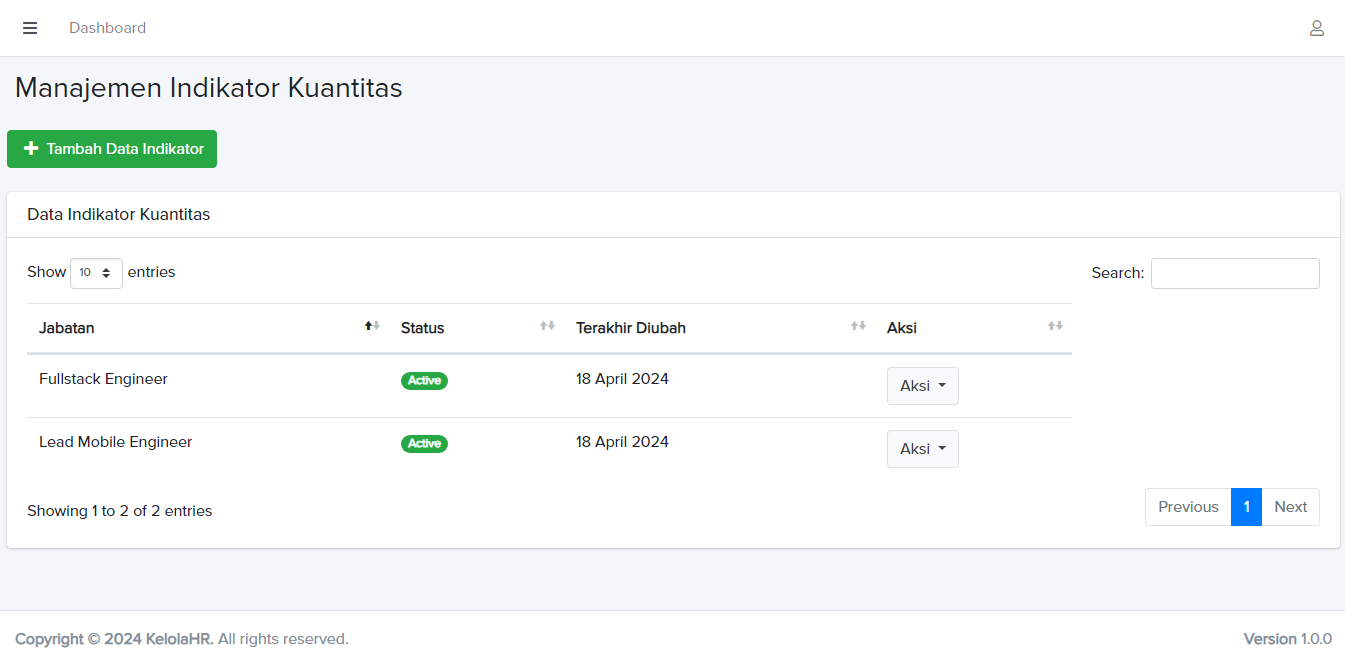Expand Aksi dropdown for Fullstack Engineer
Viewport: 1345px width, 667px height.
[x=922, y=386]
